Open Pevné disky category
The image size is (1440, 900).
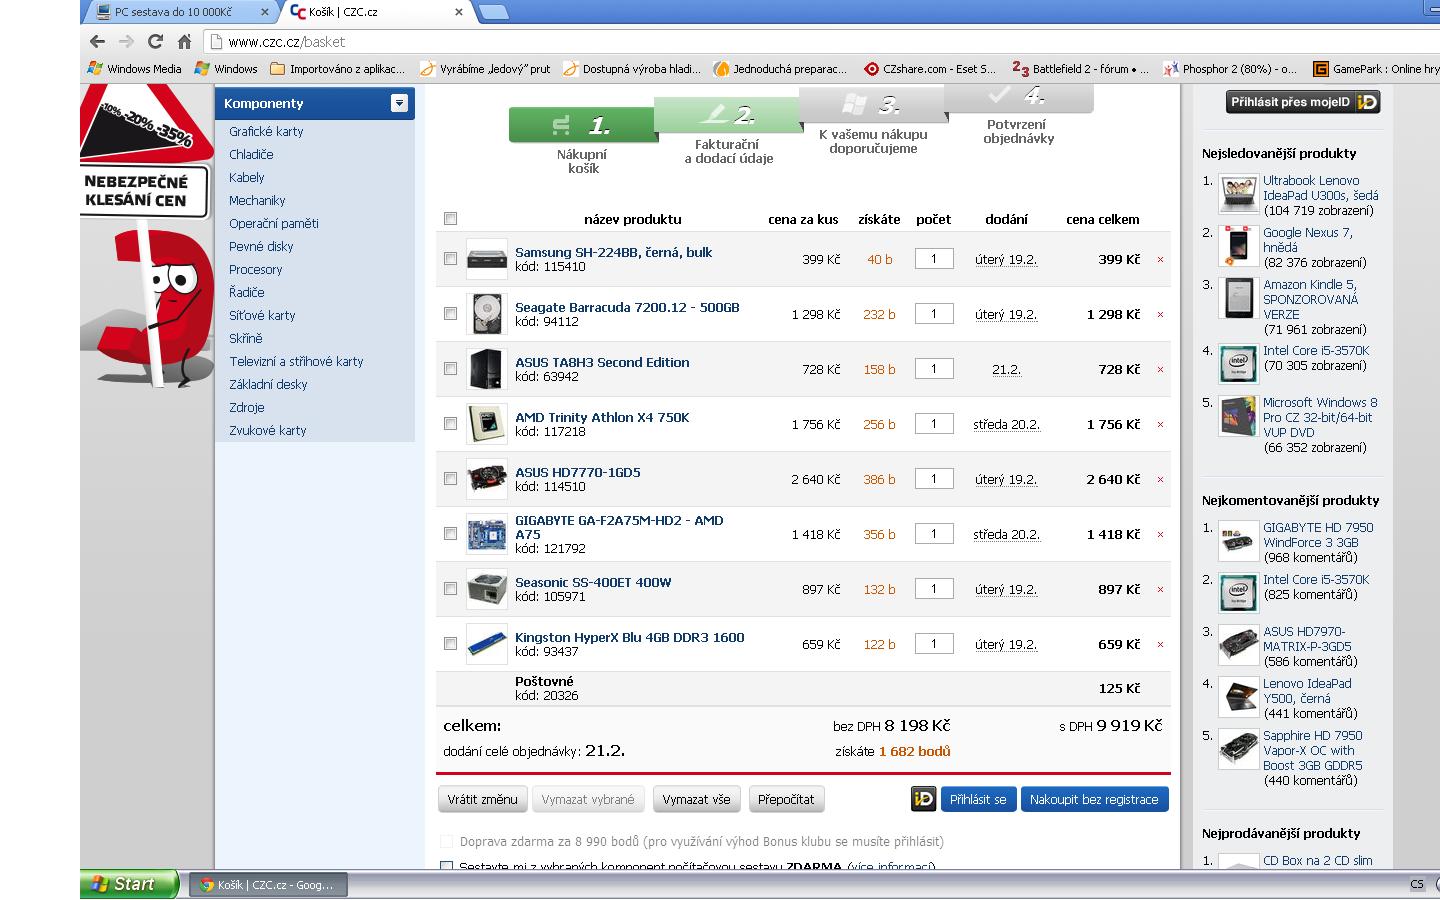(261, 246)
